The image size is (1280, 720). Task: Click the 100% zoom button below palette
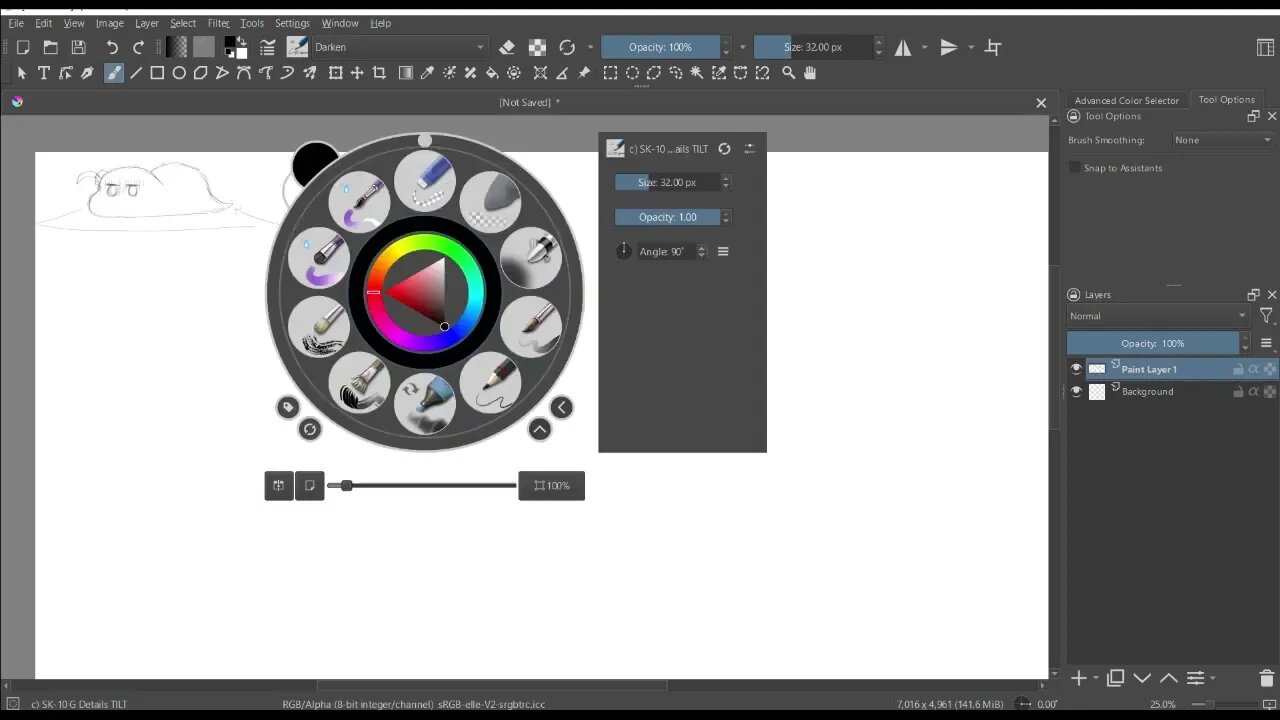pyautogui.click(x=552, y=486)
